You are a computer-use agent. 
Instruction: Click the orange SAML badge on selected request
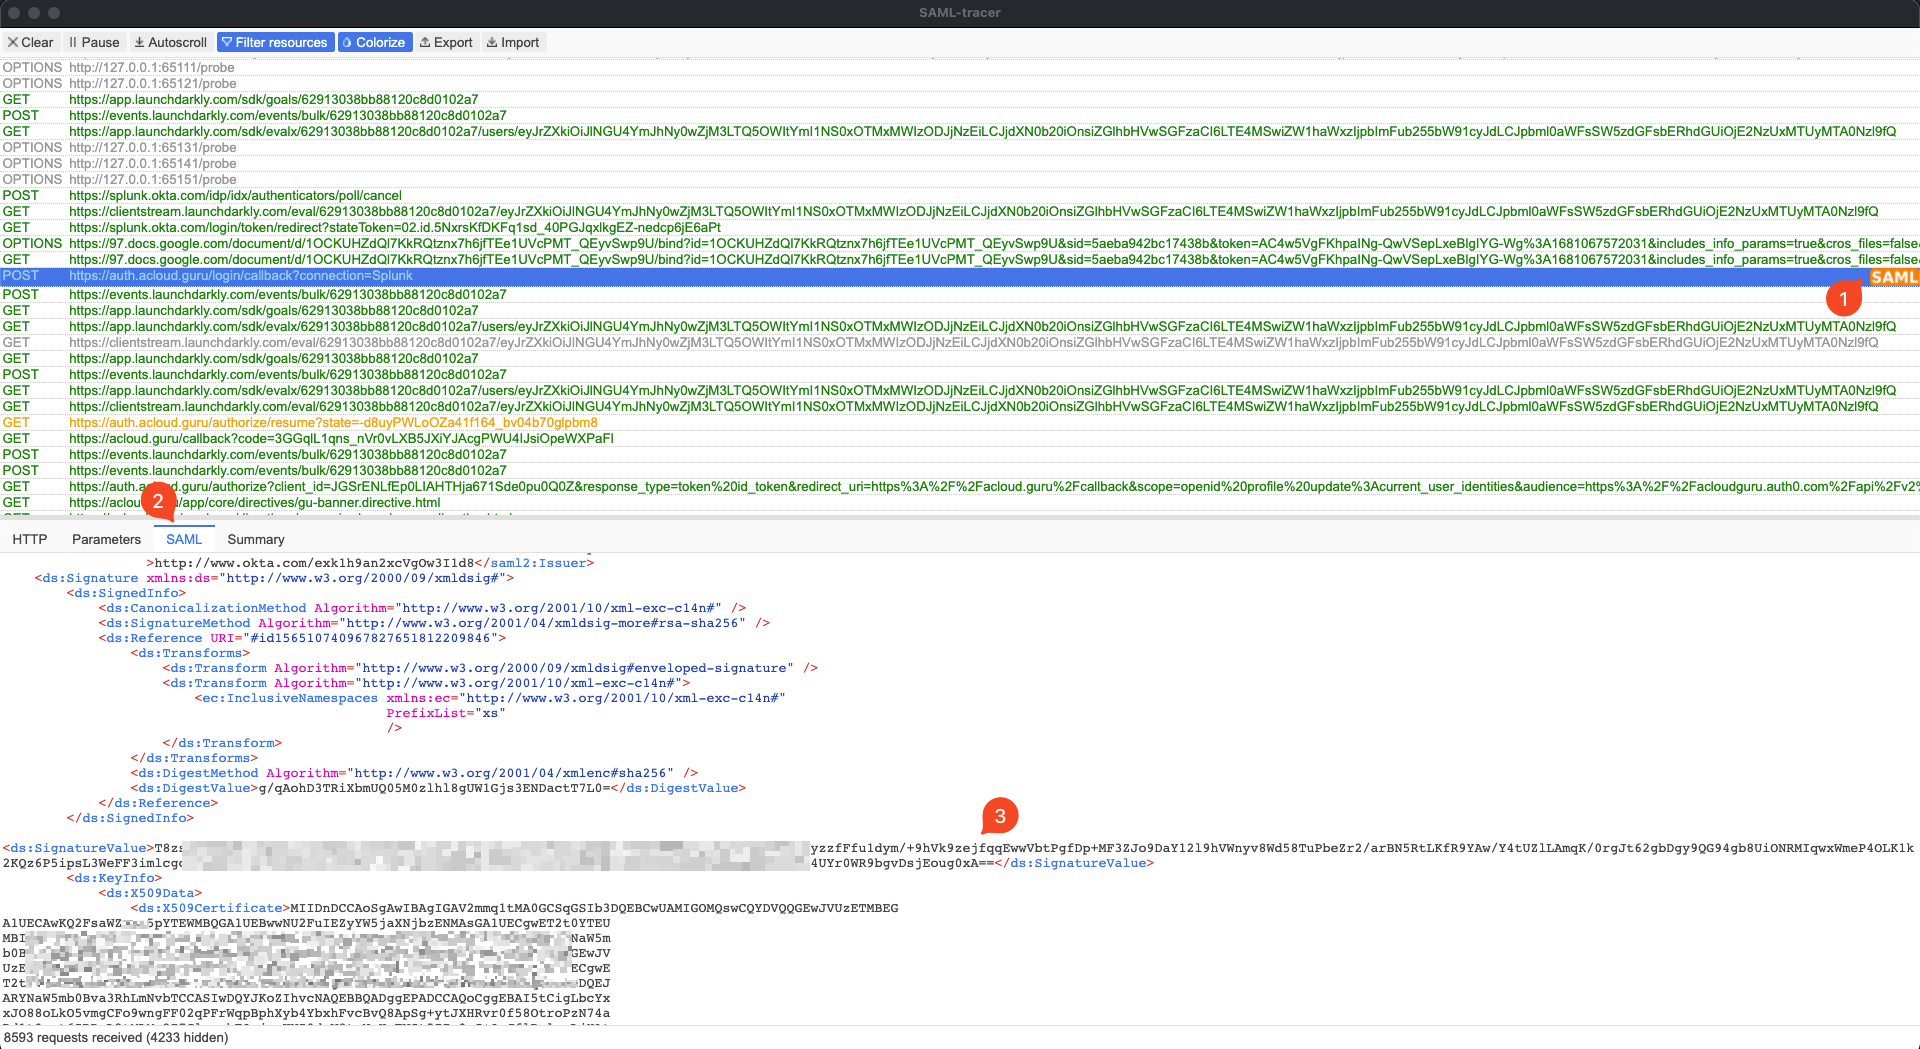(x=1893, y=277)
